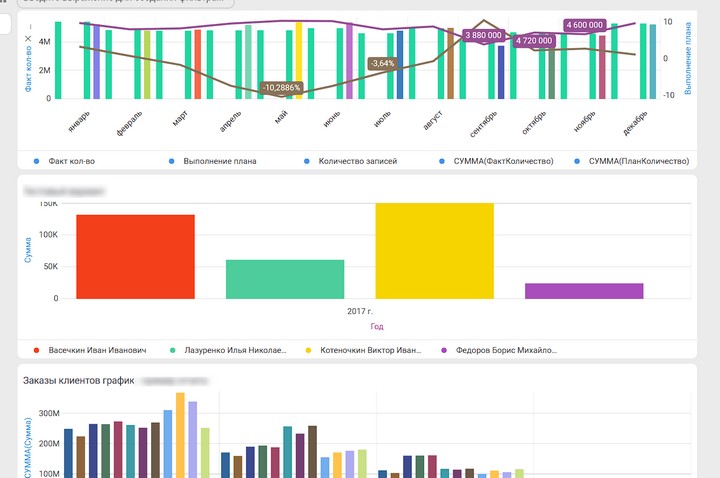This screenshot has height=478, width=720.
Task: Toggle the Лазуренко Илья legend entry
Action: 229,350
